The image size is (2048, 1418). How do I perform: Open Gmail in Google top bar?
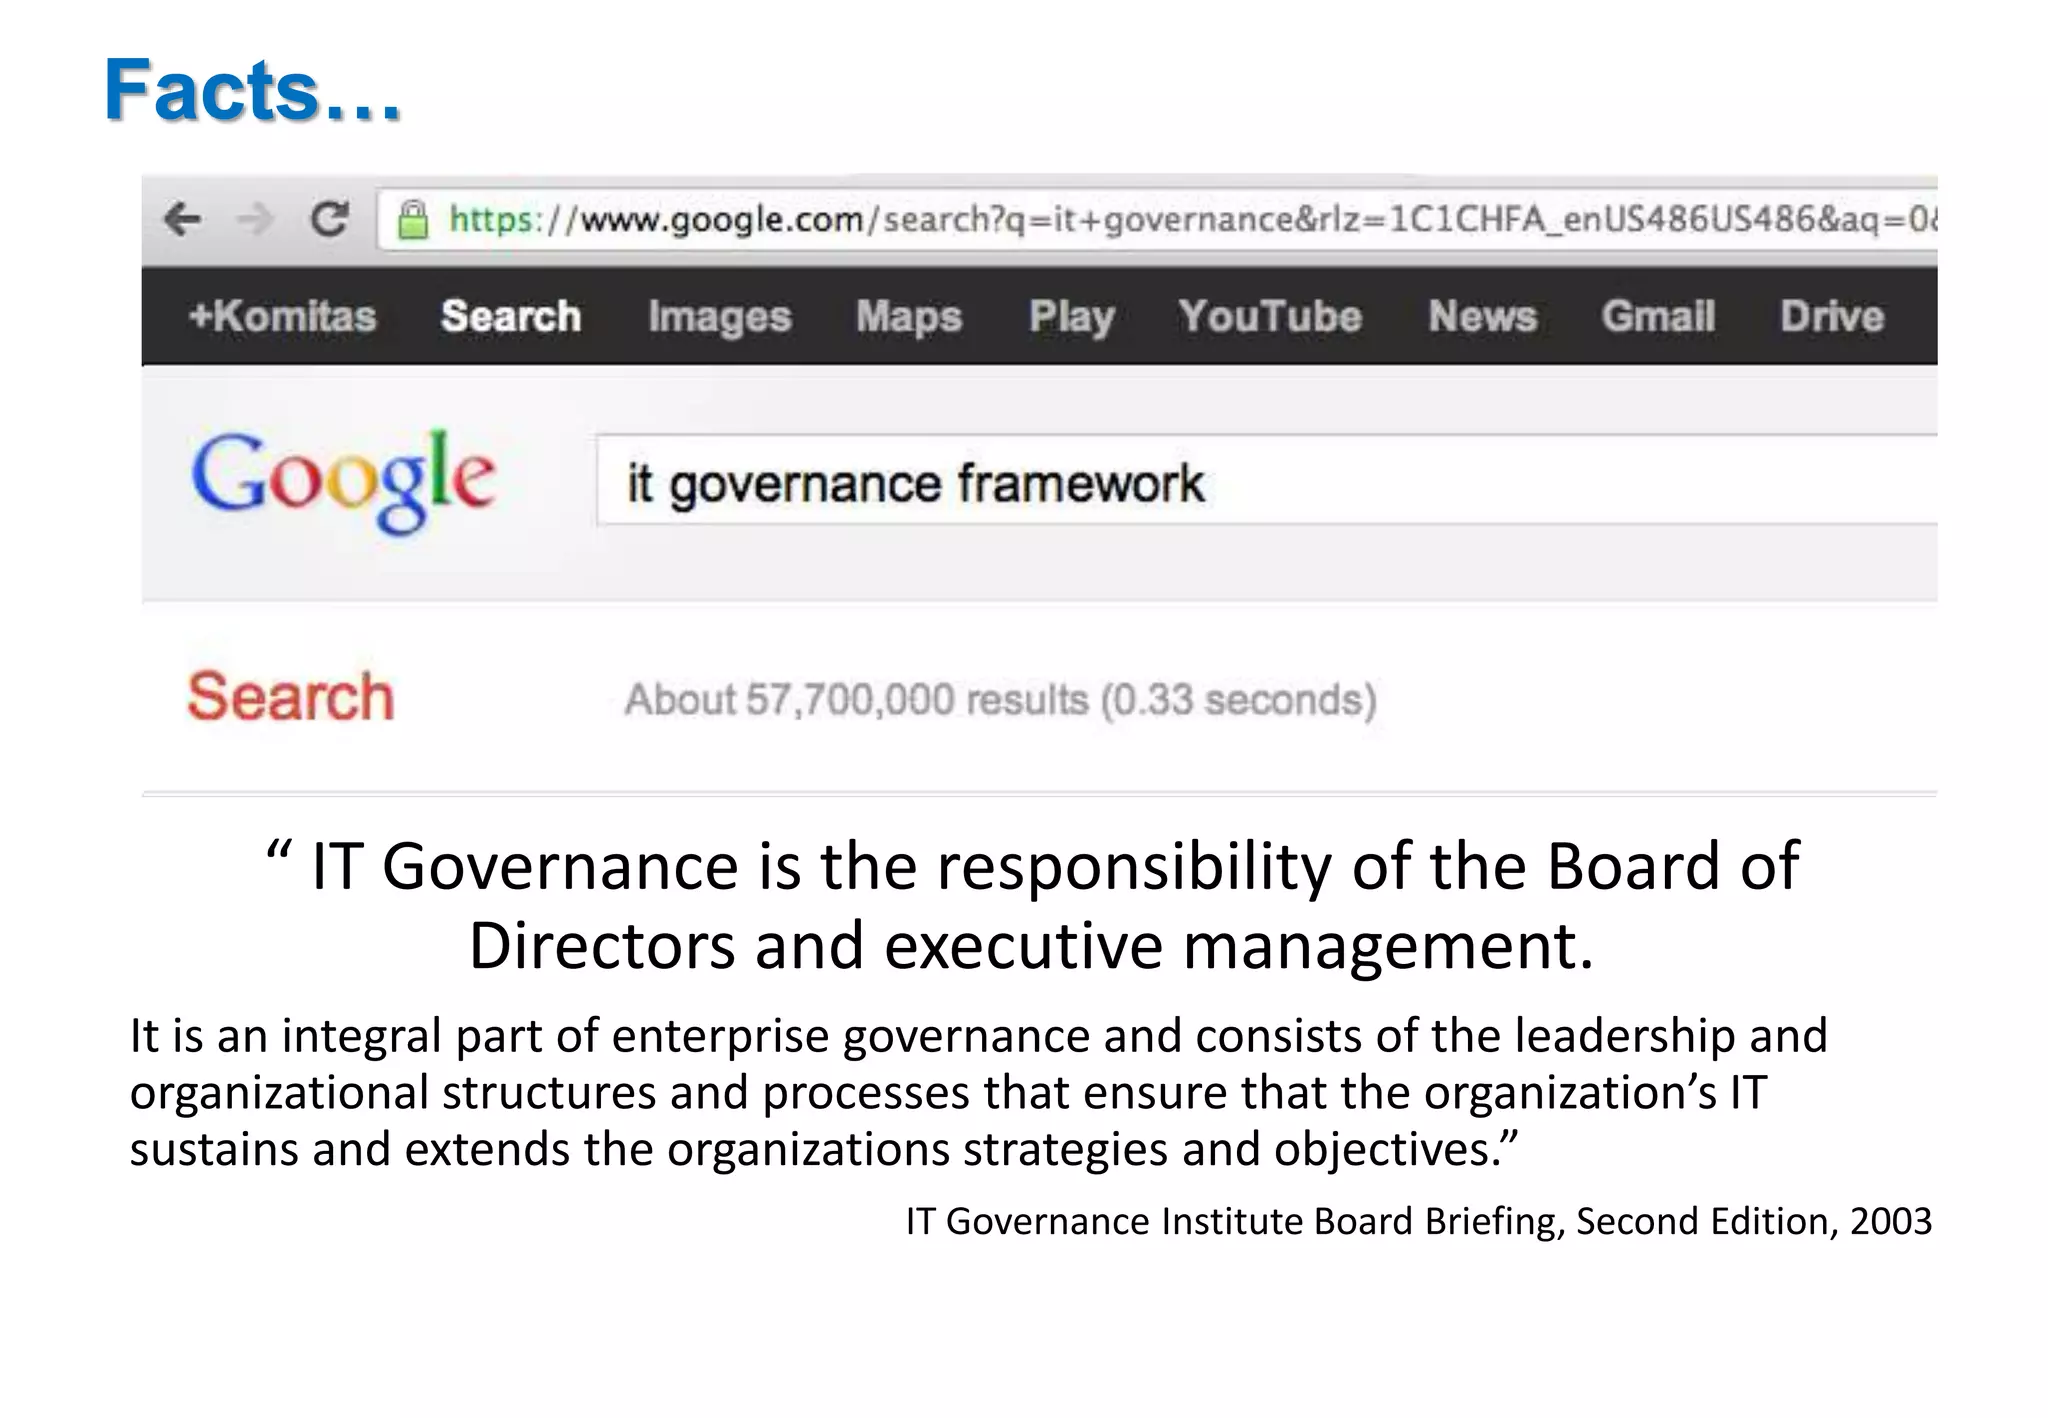(1658, 316)
